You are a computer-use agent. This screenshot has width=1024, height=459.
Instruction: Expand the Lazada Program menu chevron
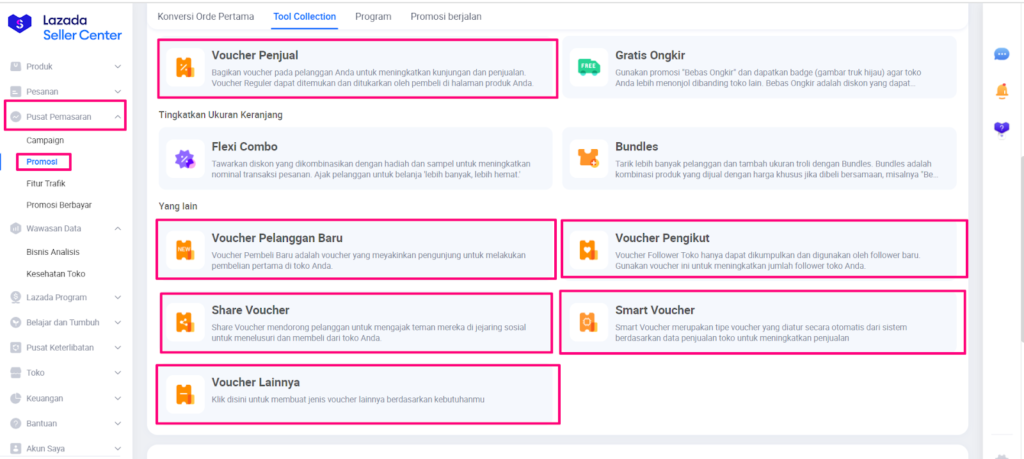pyautogui.click(x=118, y=297)
